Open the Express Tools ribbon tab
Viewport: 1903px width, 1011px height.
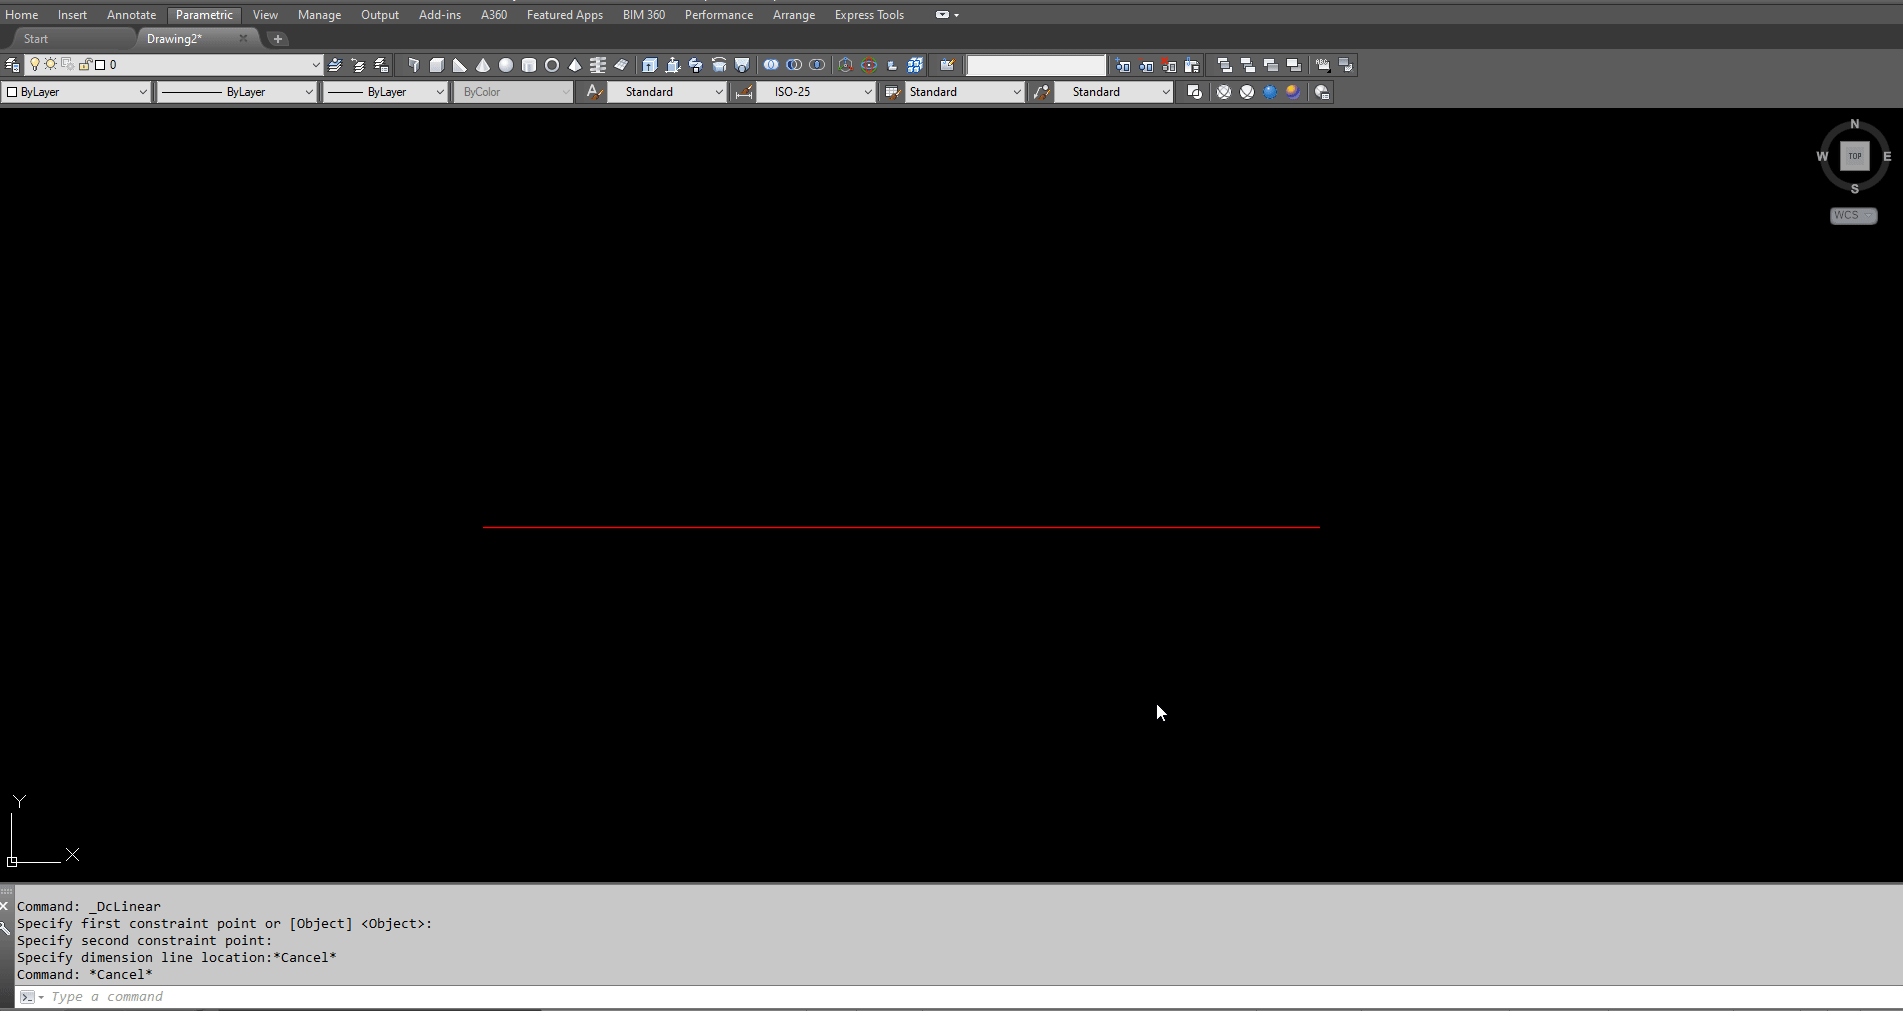click(x=869, y=15)
